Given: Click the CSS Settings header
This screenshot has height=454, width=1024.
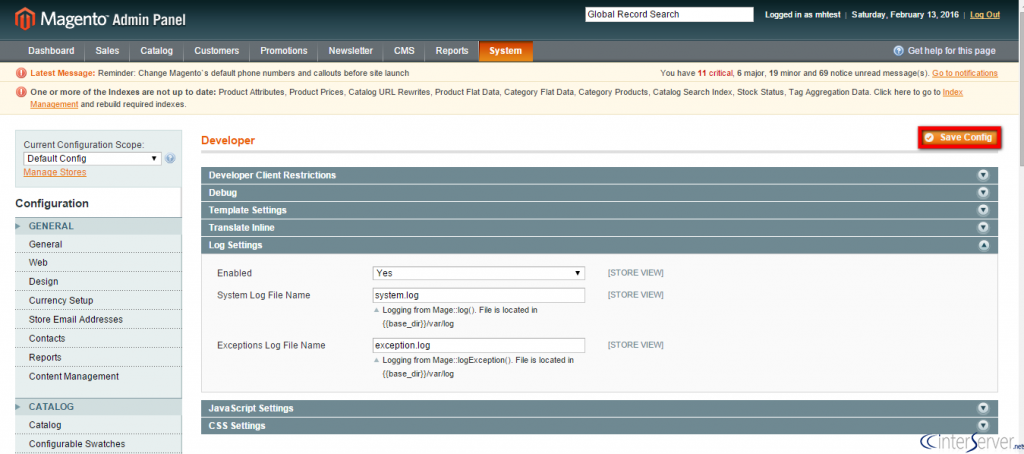Looking at the screenshot, I should 600,426.
